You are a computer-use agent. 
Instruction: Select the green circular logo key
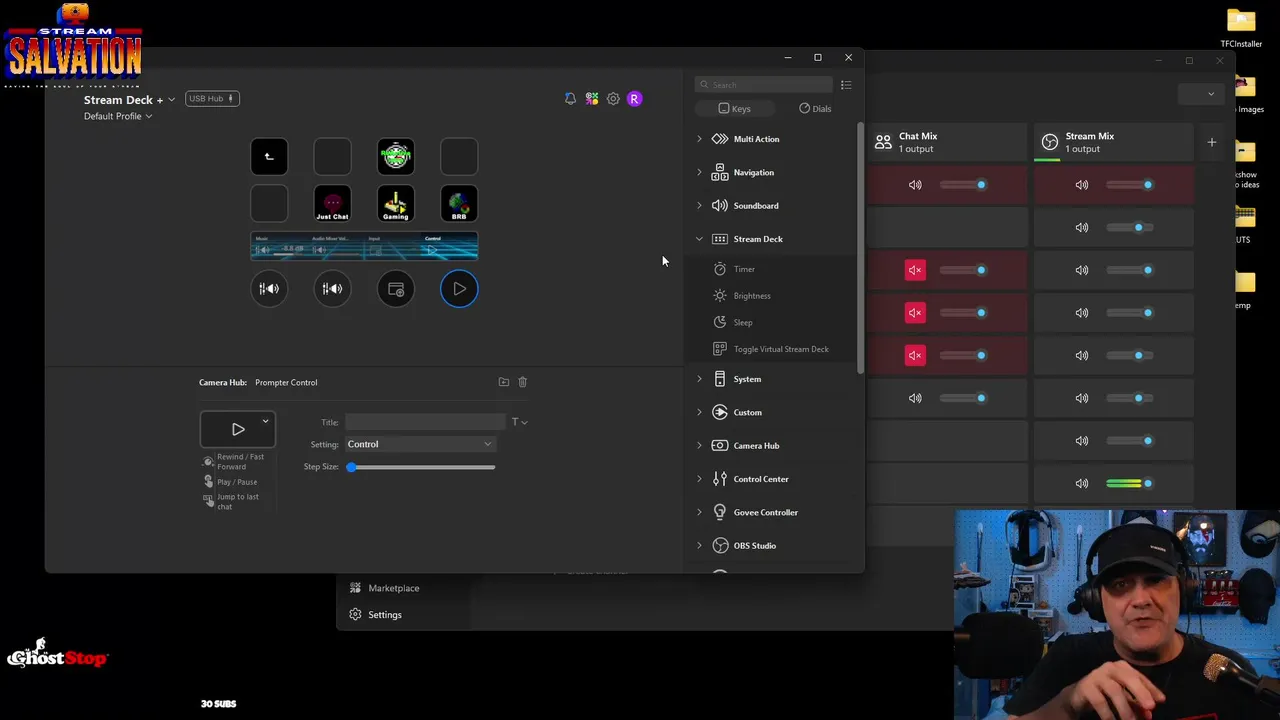(396, 156)
